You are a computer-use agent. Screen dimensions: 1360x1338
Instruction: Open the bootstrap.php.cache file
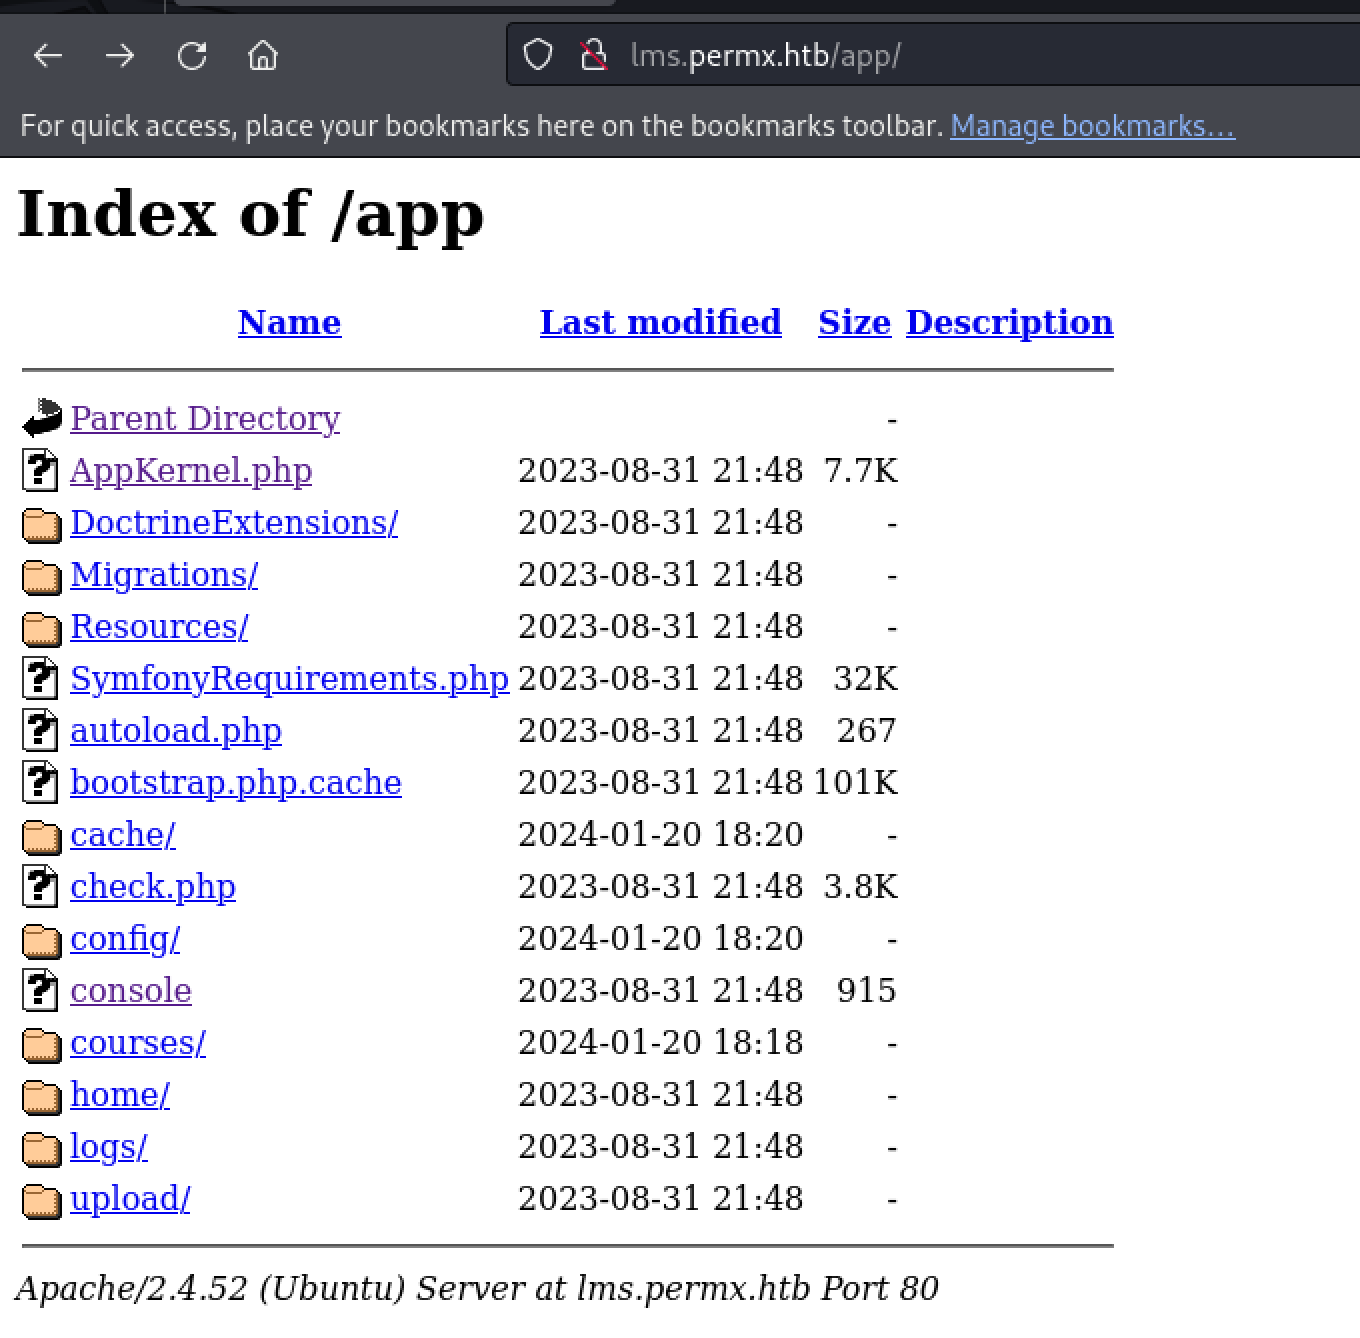236,782
